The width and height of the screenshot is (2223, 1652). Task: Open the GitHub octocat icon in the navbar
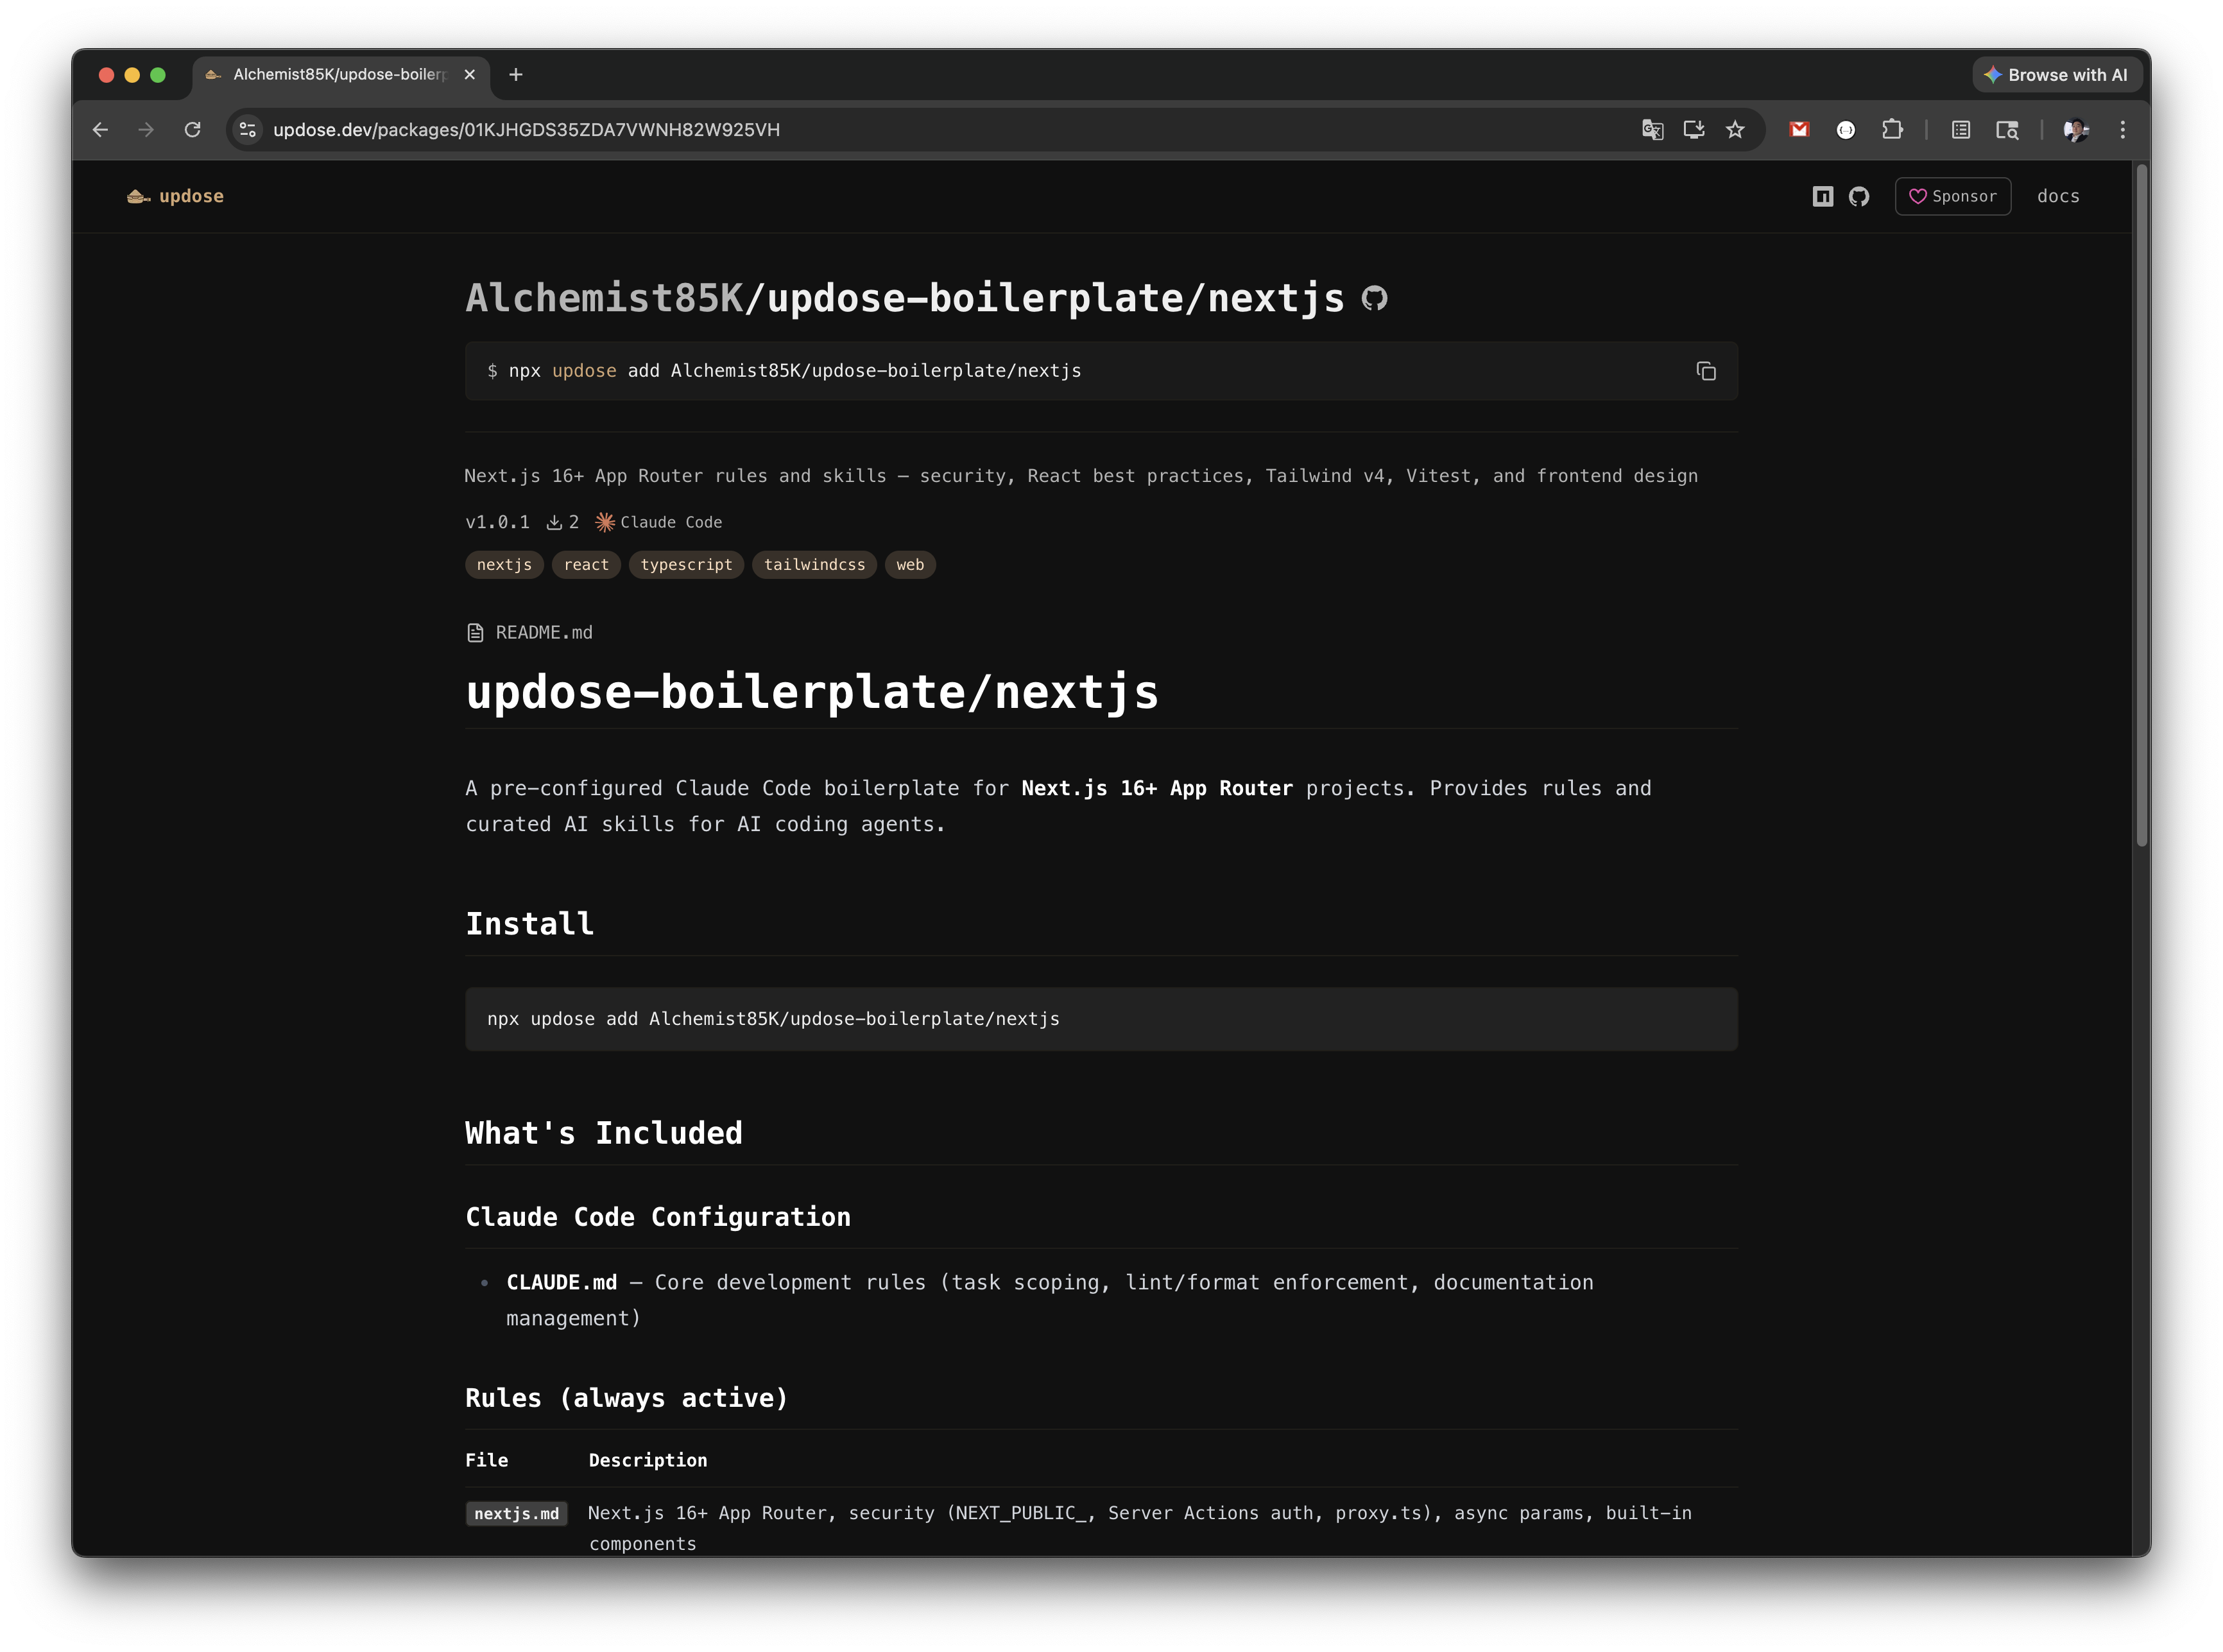click(1860, 196)
